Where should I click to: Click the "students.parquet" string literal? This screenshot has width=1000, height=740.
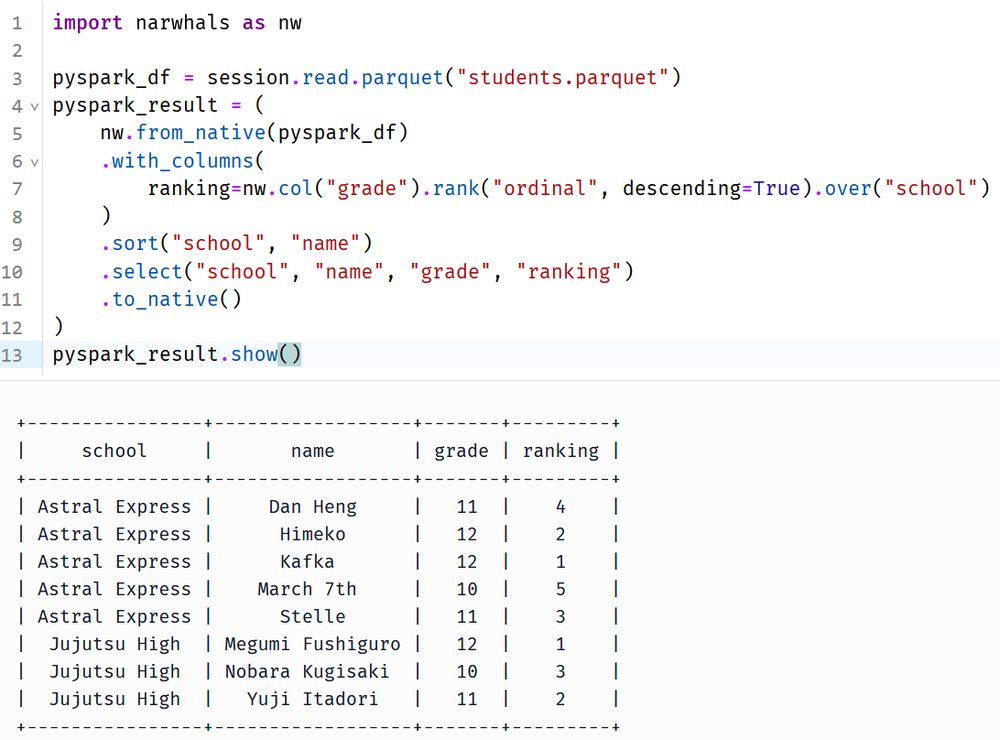(563, 78)
